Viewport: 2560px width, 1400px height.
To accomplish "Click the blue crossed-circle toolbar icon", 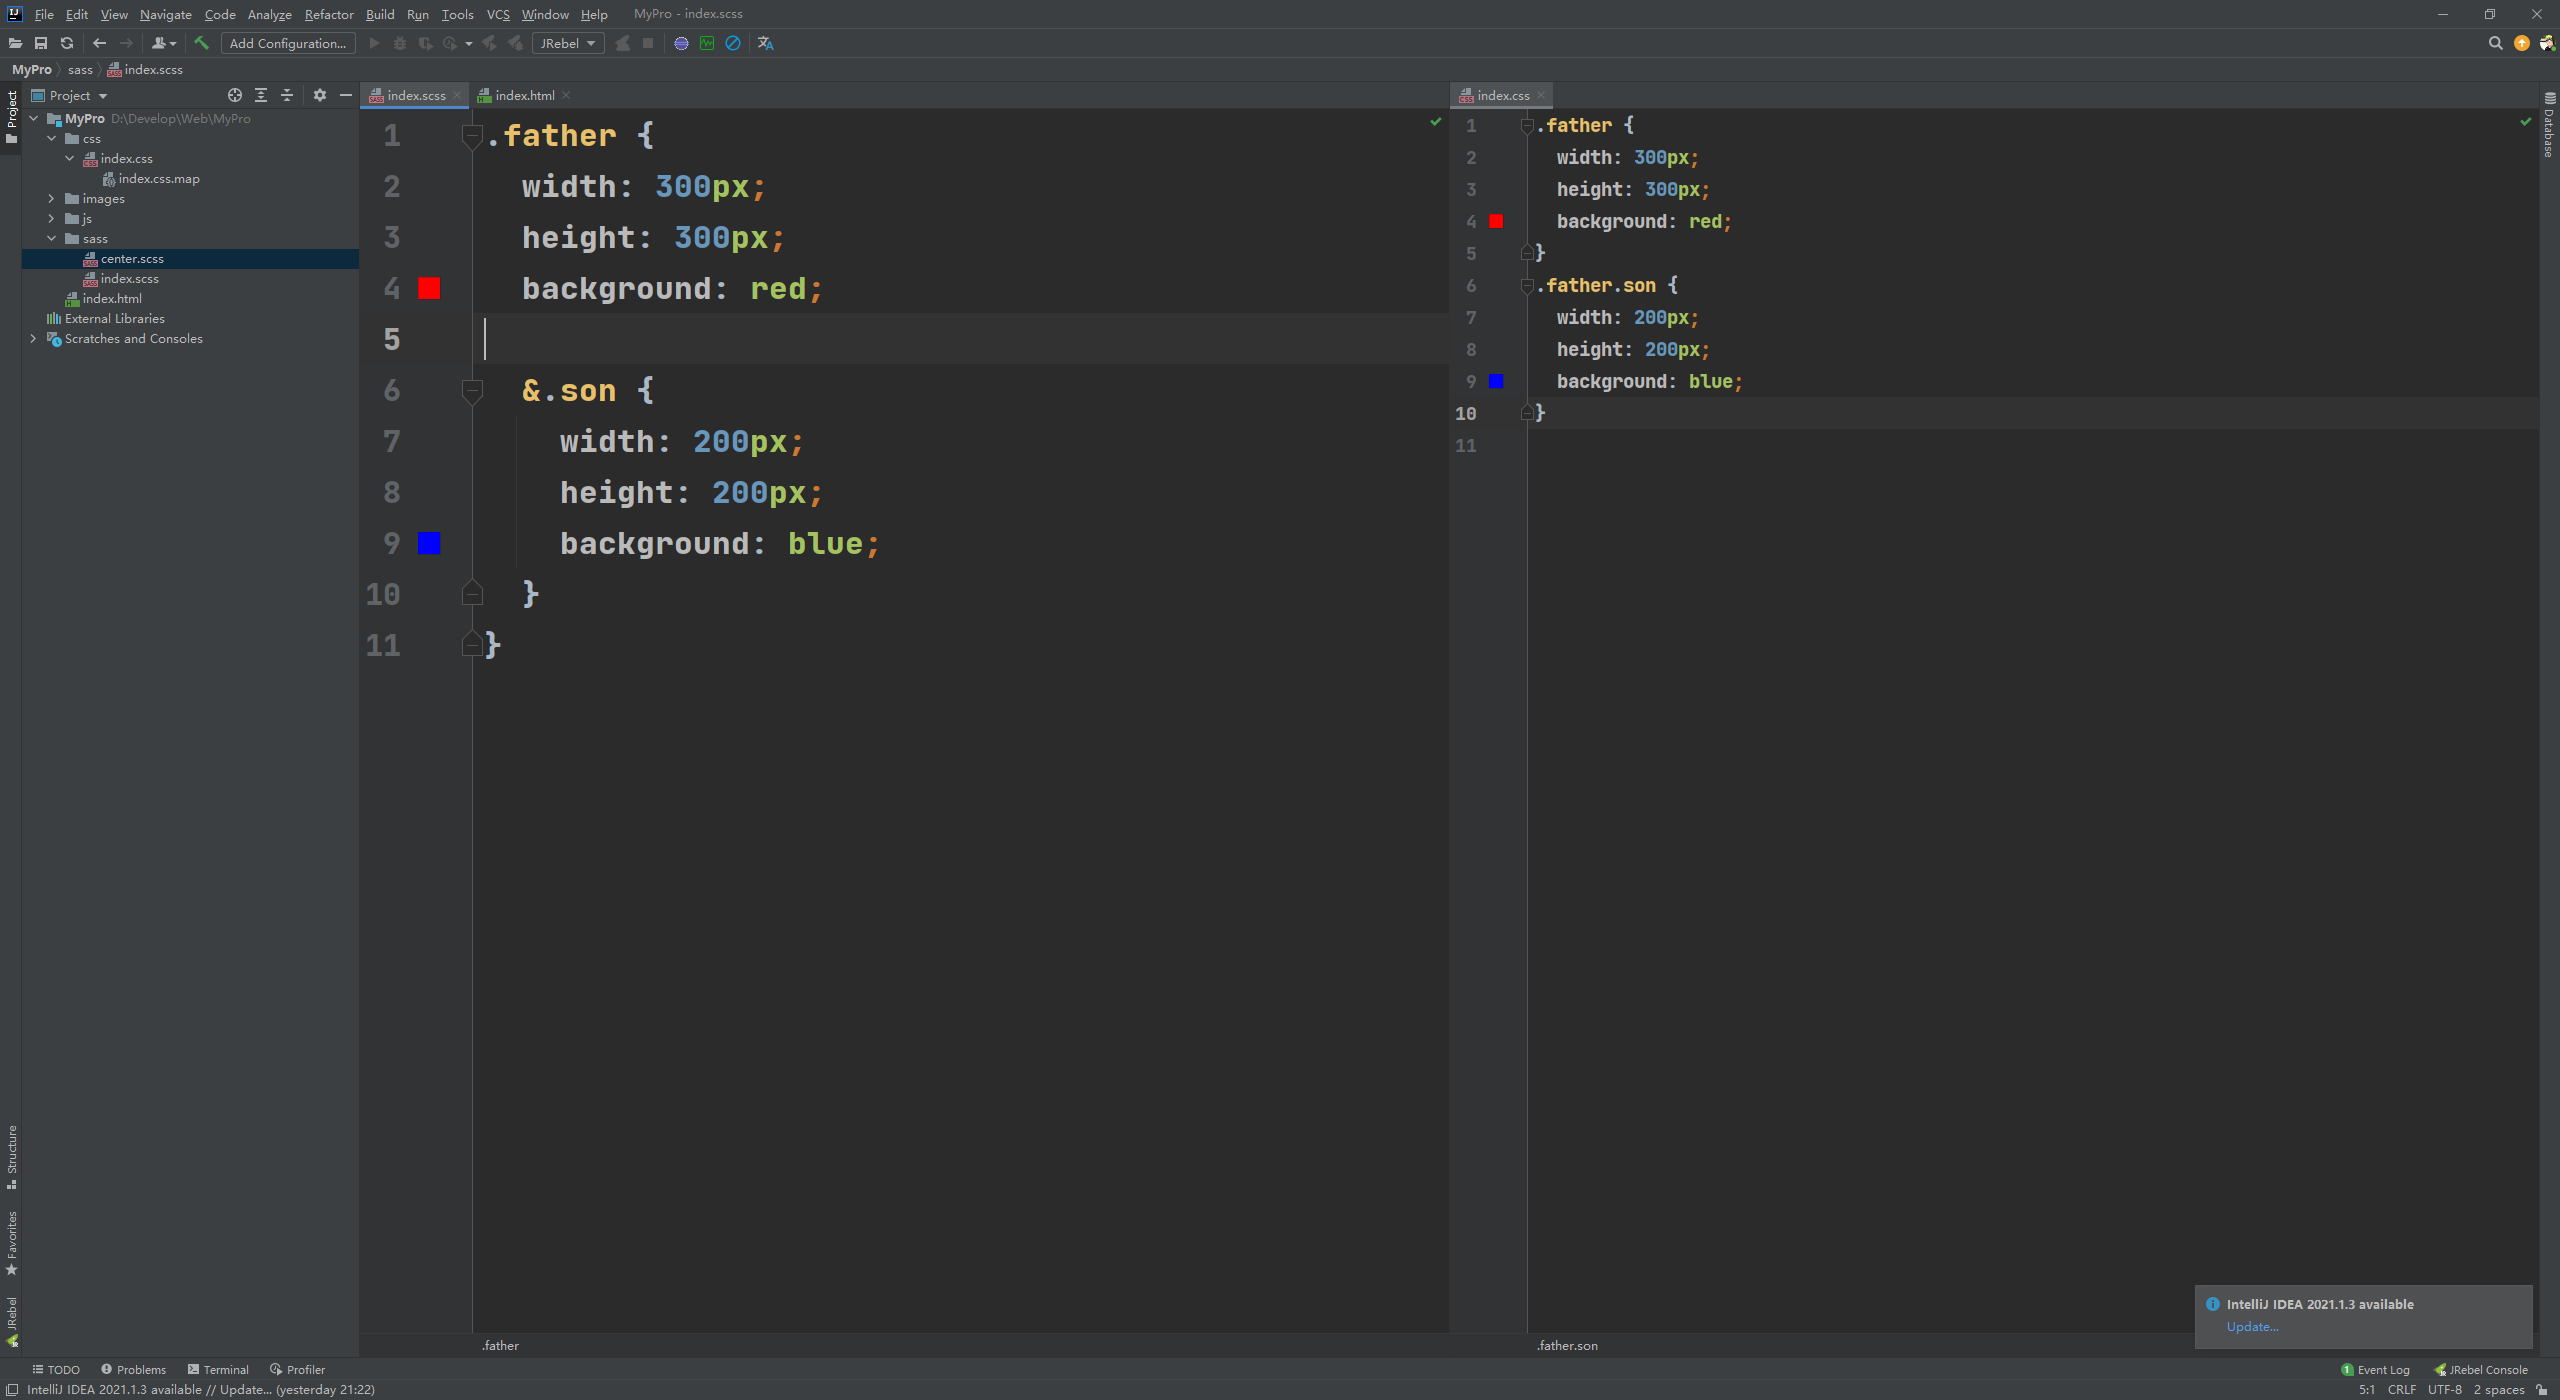I will tap(733, 43).
